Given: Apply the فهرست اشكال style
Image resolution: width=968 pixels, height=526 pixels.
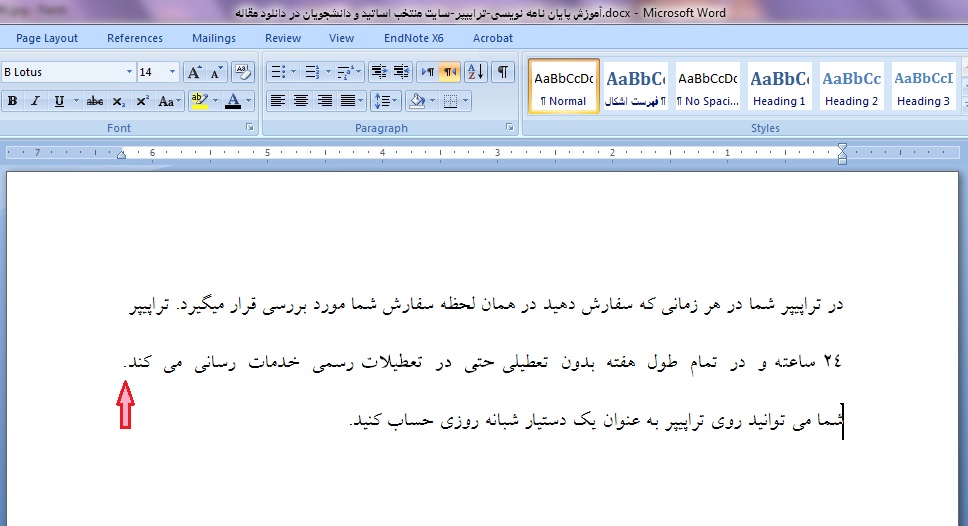Looking at the screenshot, I should click(636, 86).
